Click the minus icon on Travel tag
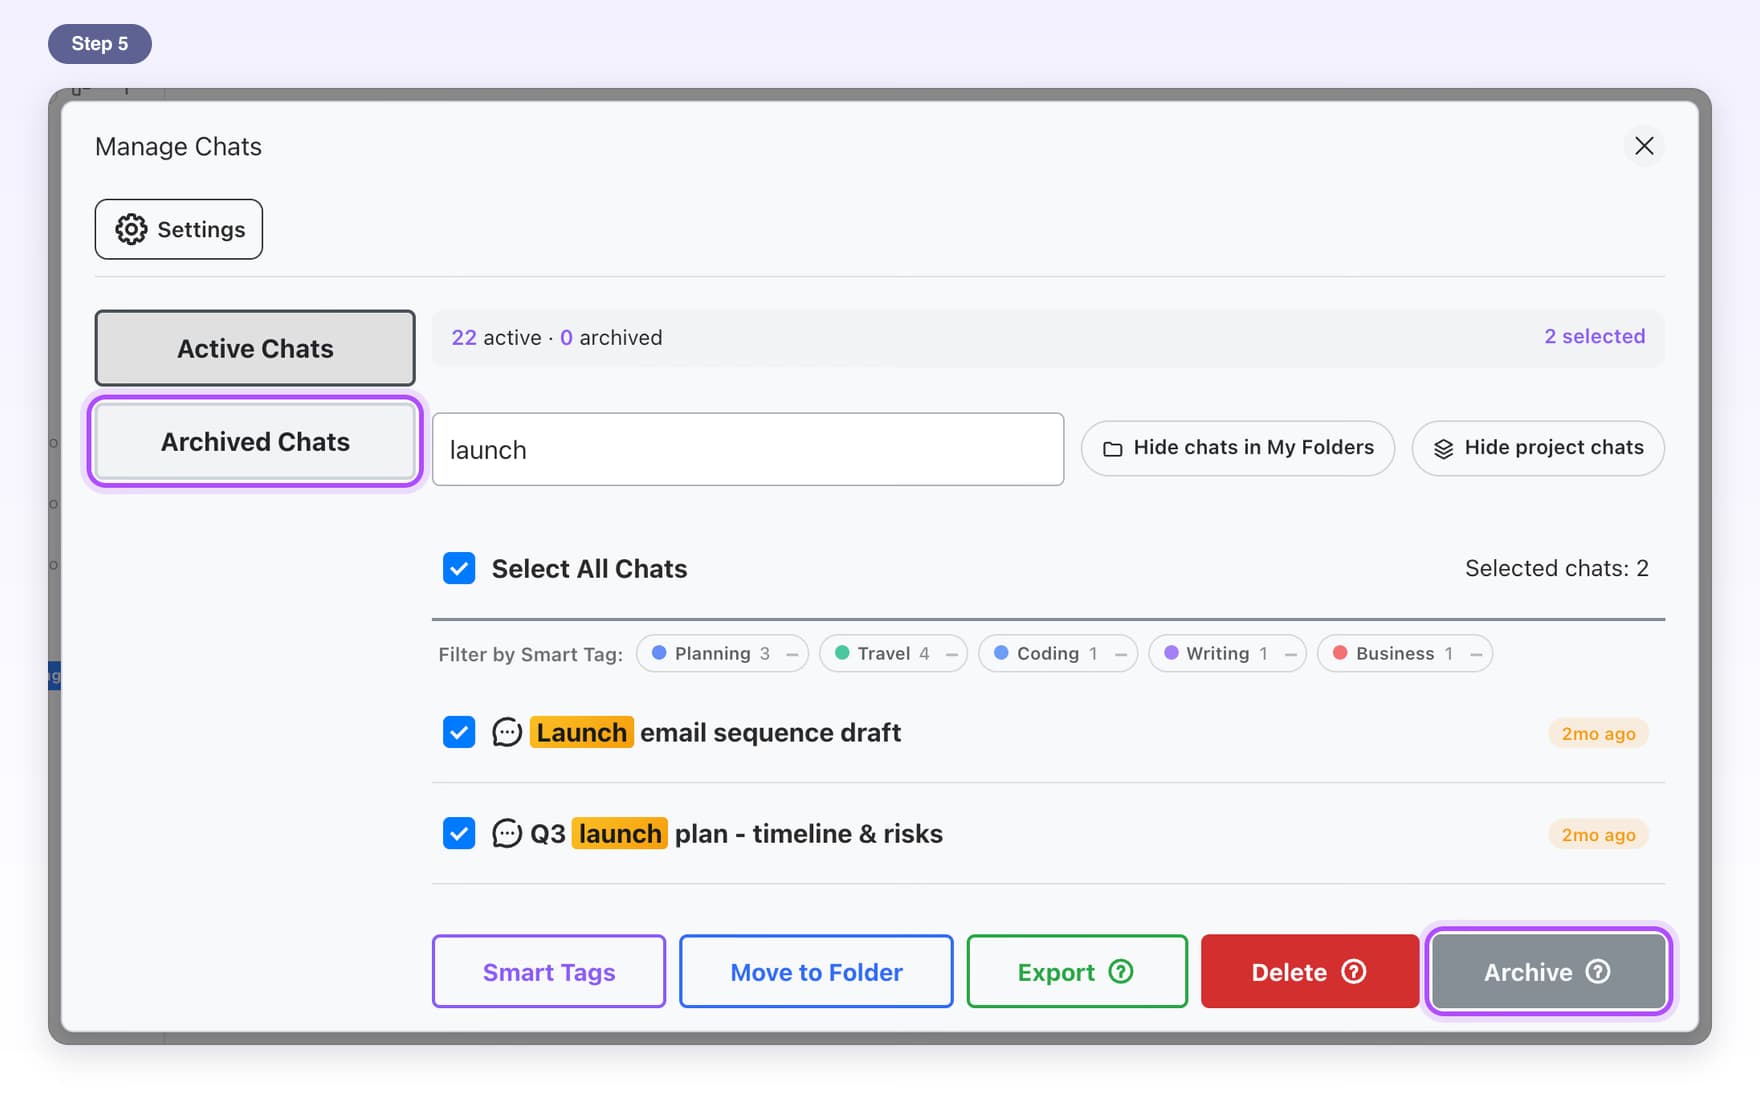The image size is (1760, 1093). click(x=951, y=655)
